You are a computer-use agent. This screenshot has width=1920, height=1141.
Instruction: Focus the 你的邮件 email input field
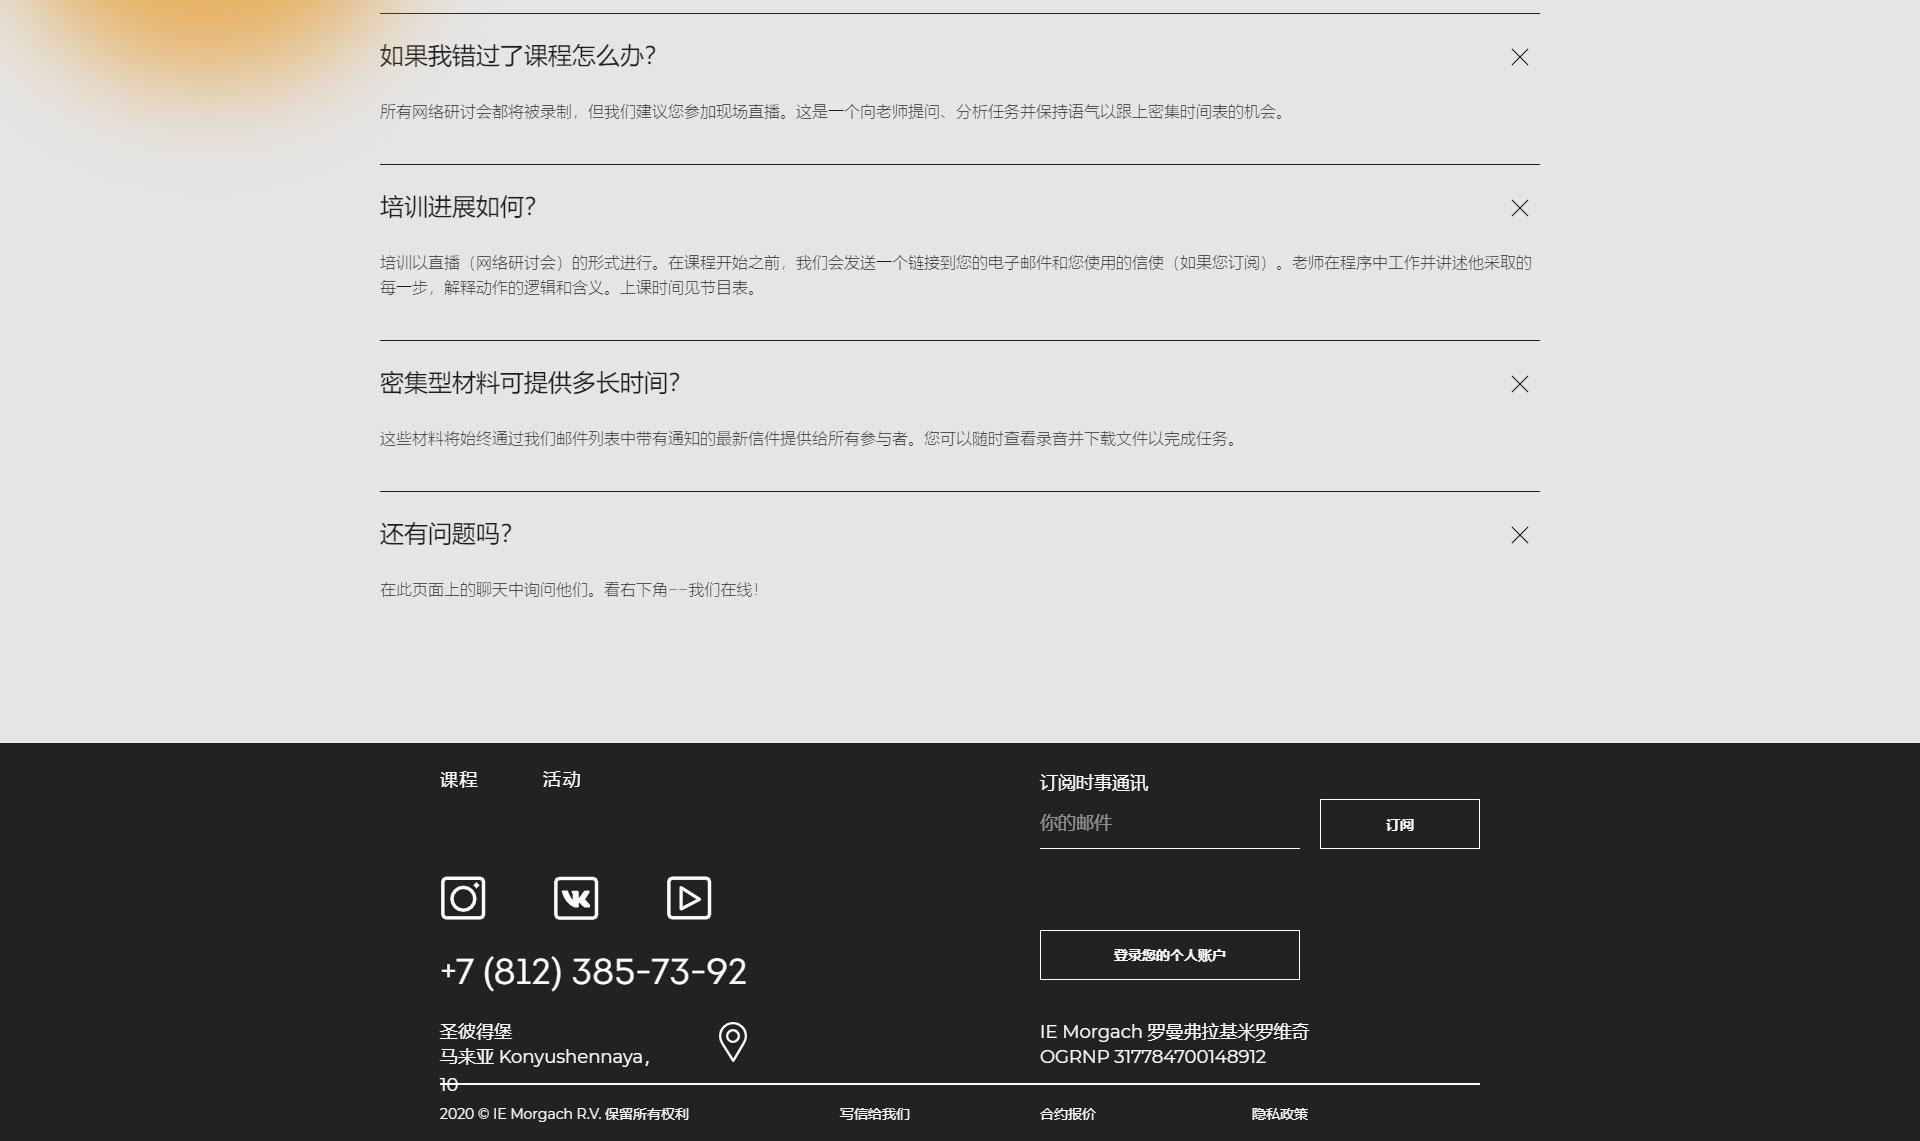pos(1170,823)
